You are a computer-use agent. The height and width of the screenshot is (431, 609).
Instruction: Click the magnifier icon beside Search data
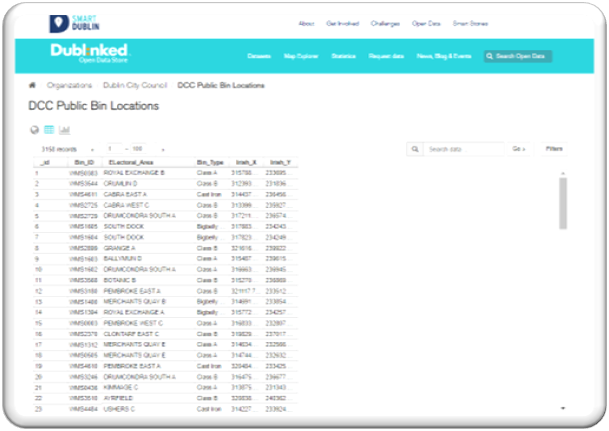click(x=416, y=149)
